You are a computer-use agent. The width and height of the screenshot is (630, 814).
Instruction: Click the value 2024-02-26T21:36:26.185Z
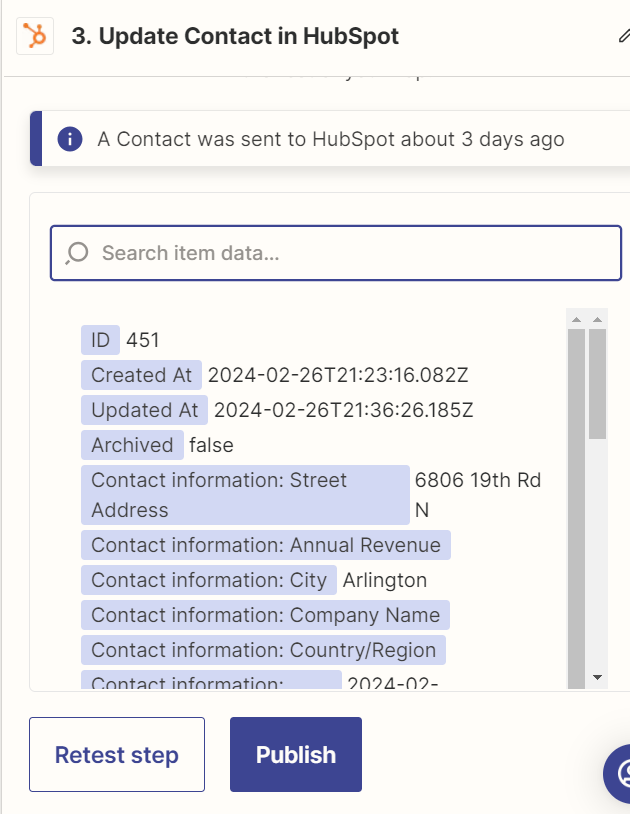(344, 410)
